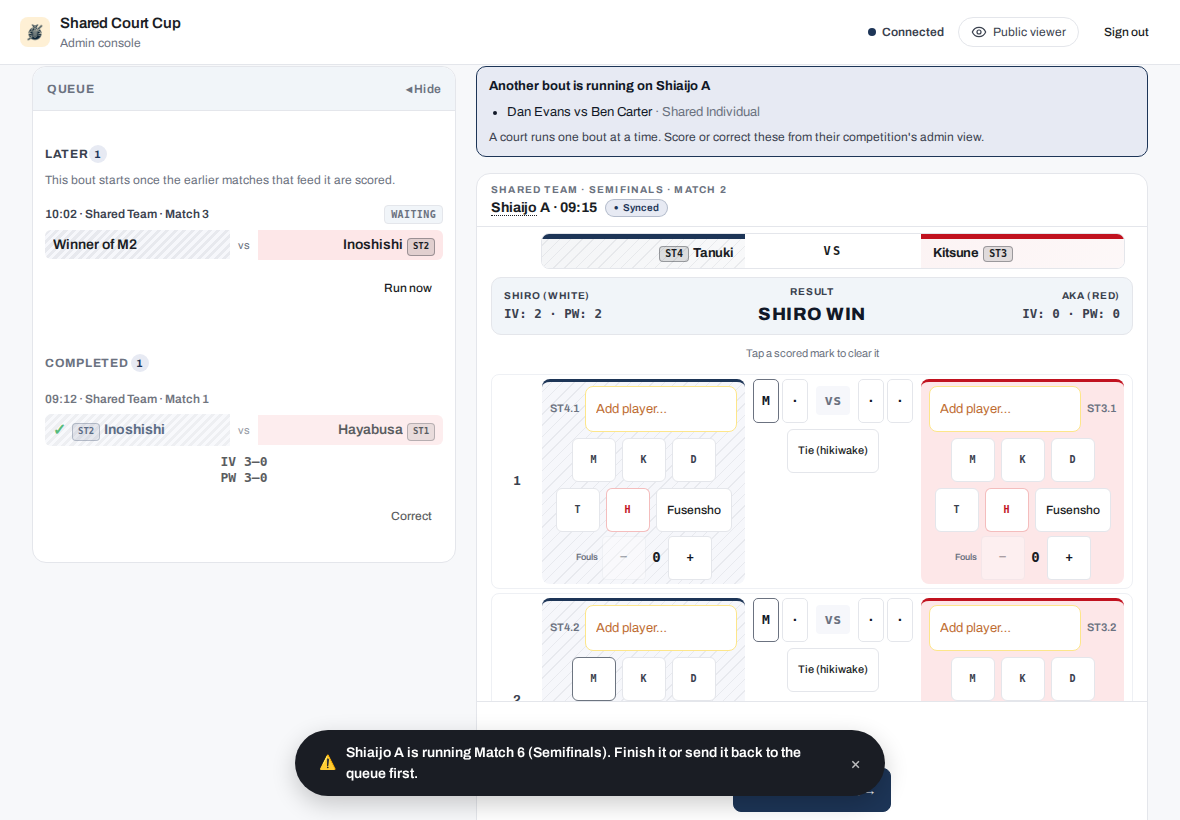
Task: Award Fusensho to ST3.1 in bout 1
Action: click(1072, 510)
